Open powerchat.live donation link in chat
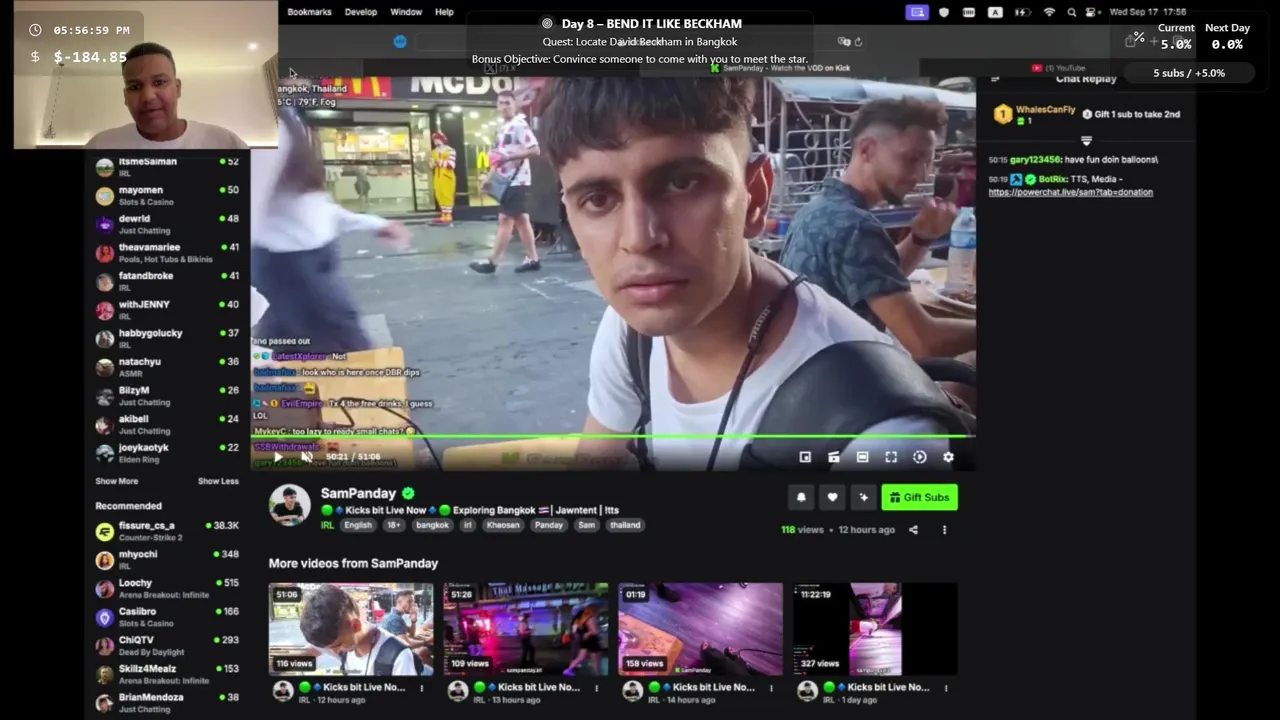 (x=1070, y=192)
